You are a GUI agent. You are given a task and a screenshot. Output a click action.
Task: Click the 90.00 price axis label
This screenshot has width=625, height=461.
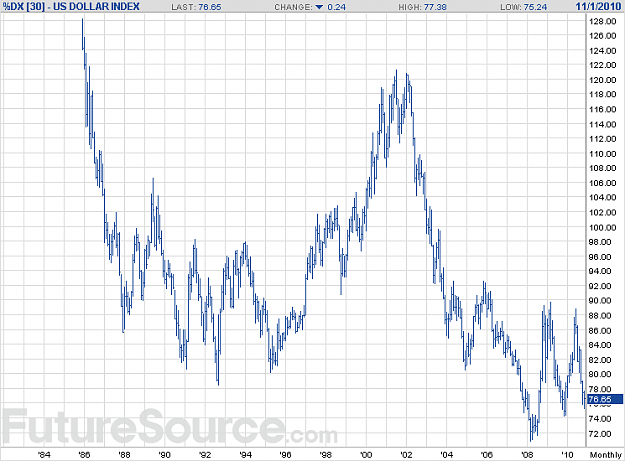tap(600, 301)
